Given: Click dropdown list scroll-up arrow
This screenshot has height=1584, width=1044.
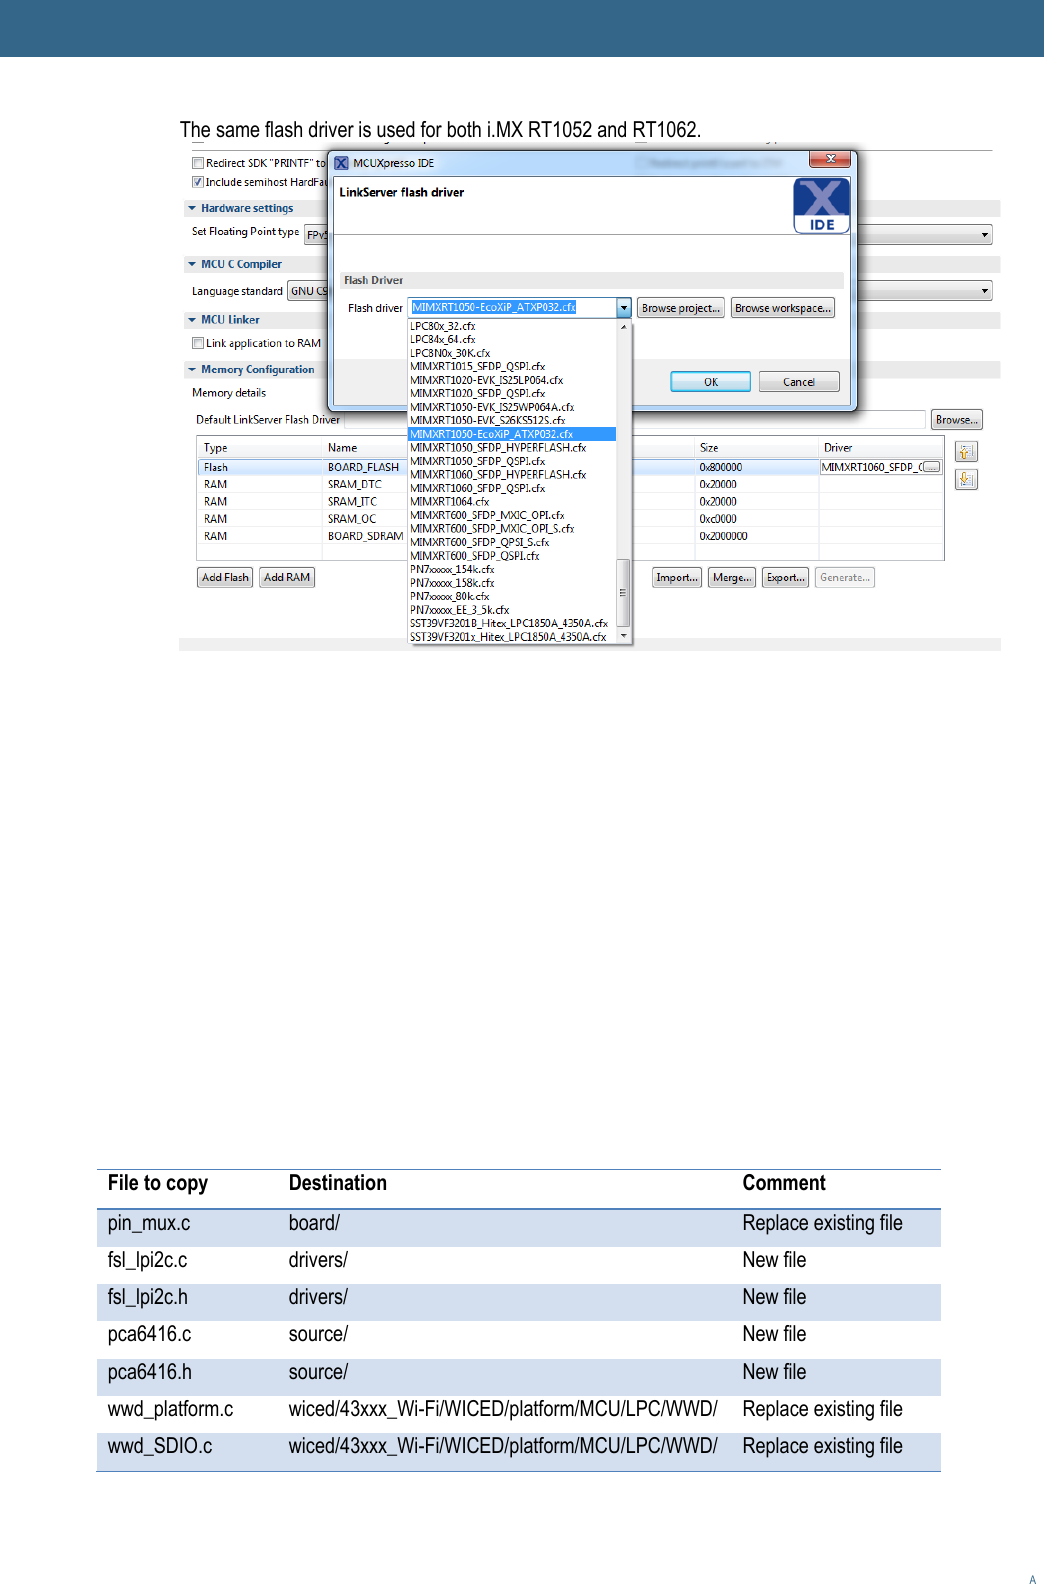Looking at the screenshot, I should (x=624, y=327).
